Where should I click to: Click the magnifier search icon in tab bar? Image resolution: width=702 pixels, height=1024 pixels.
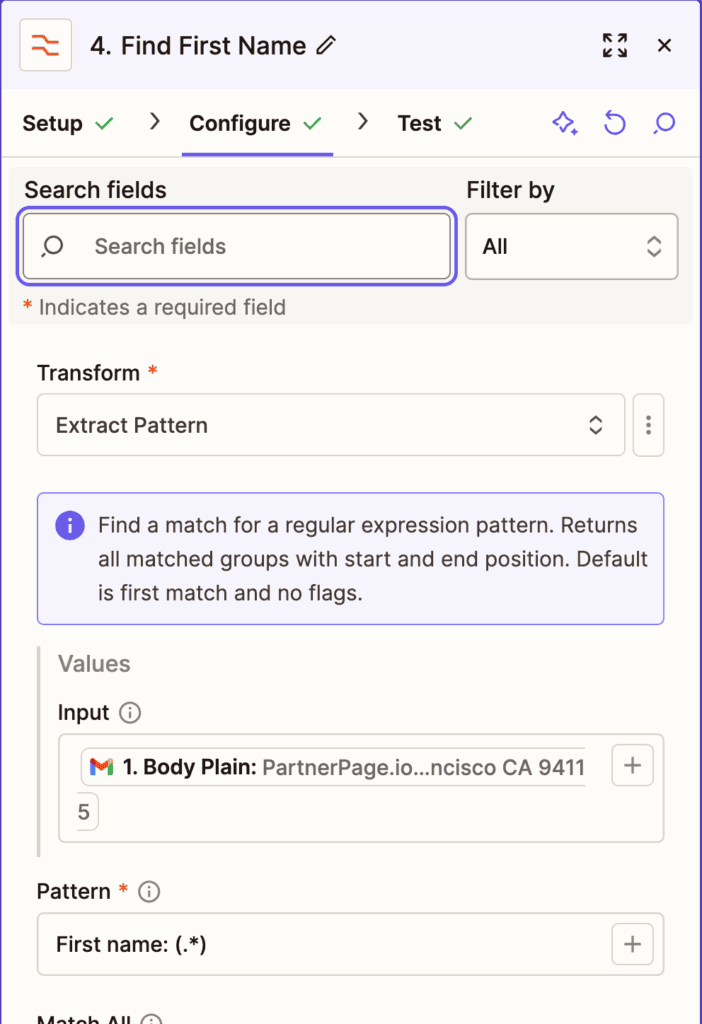664,123
